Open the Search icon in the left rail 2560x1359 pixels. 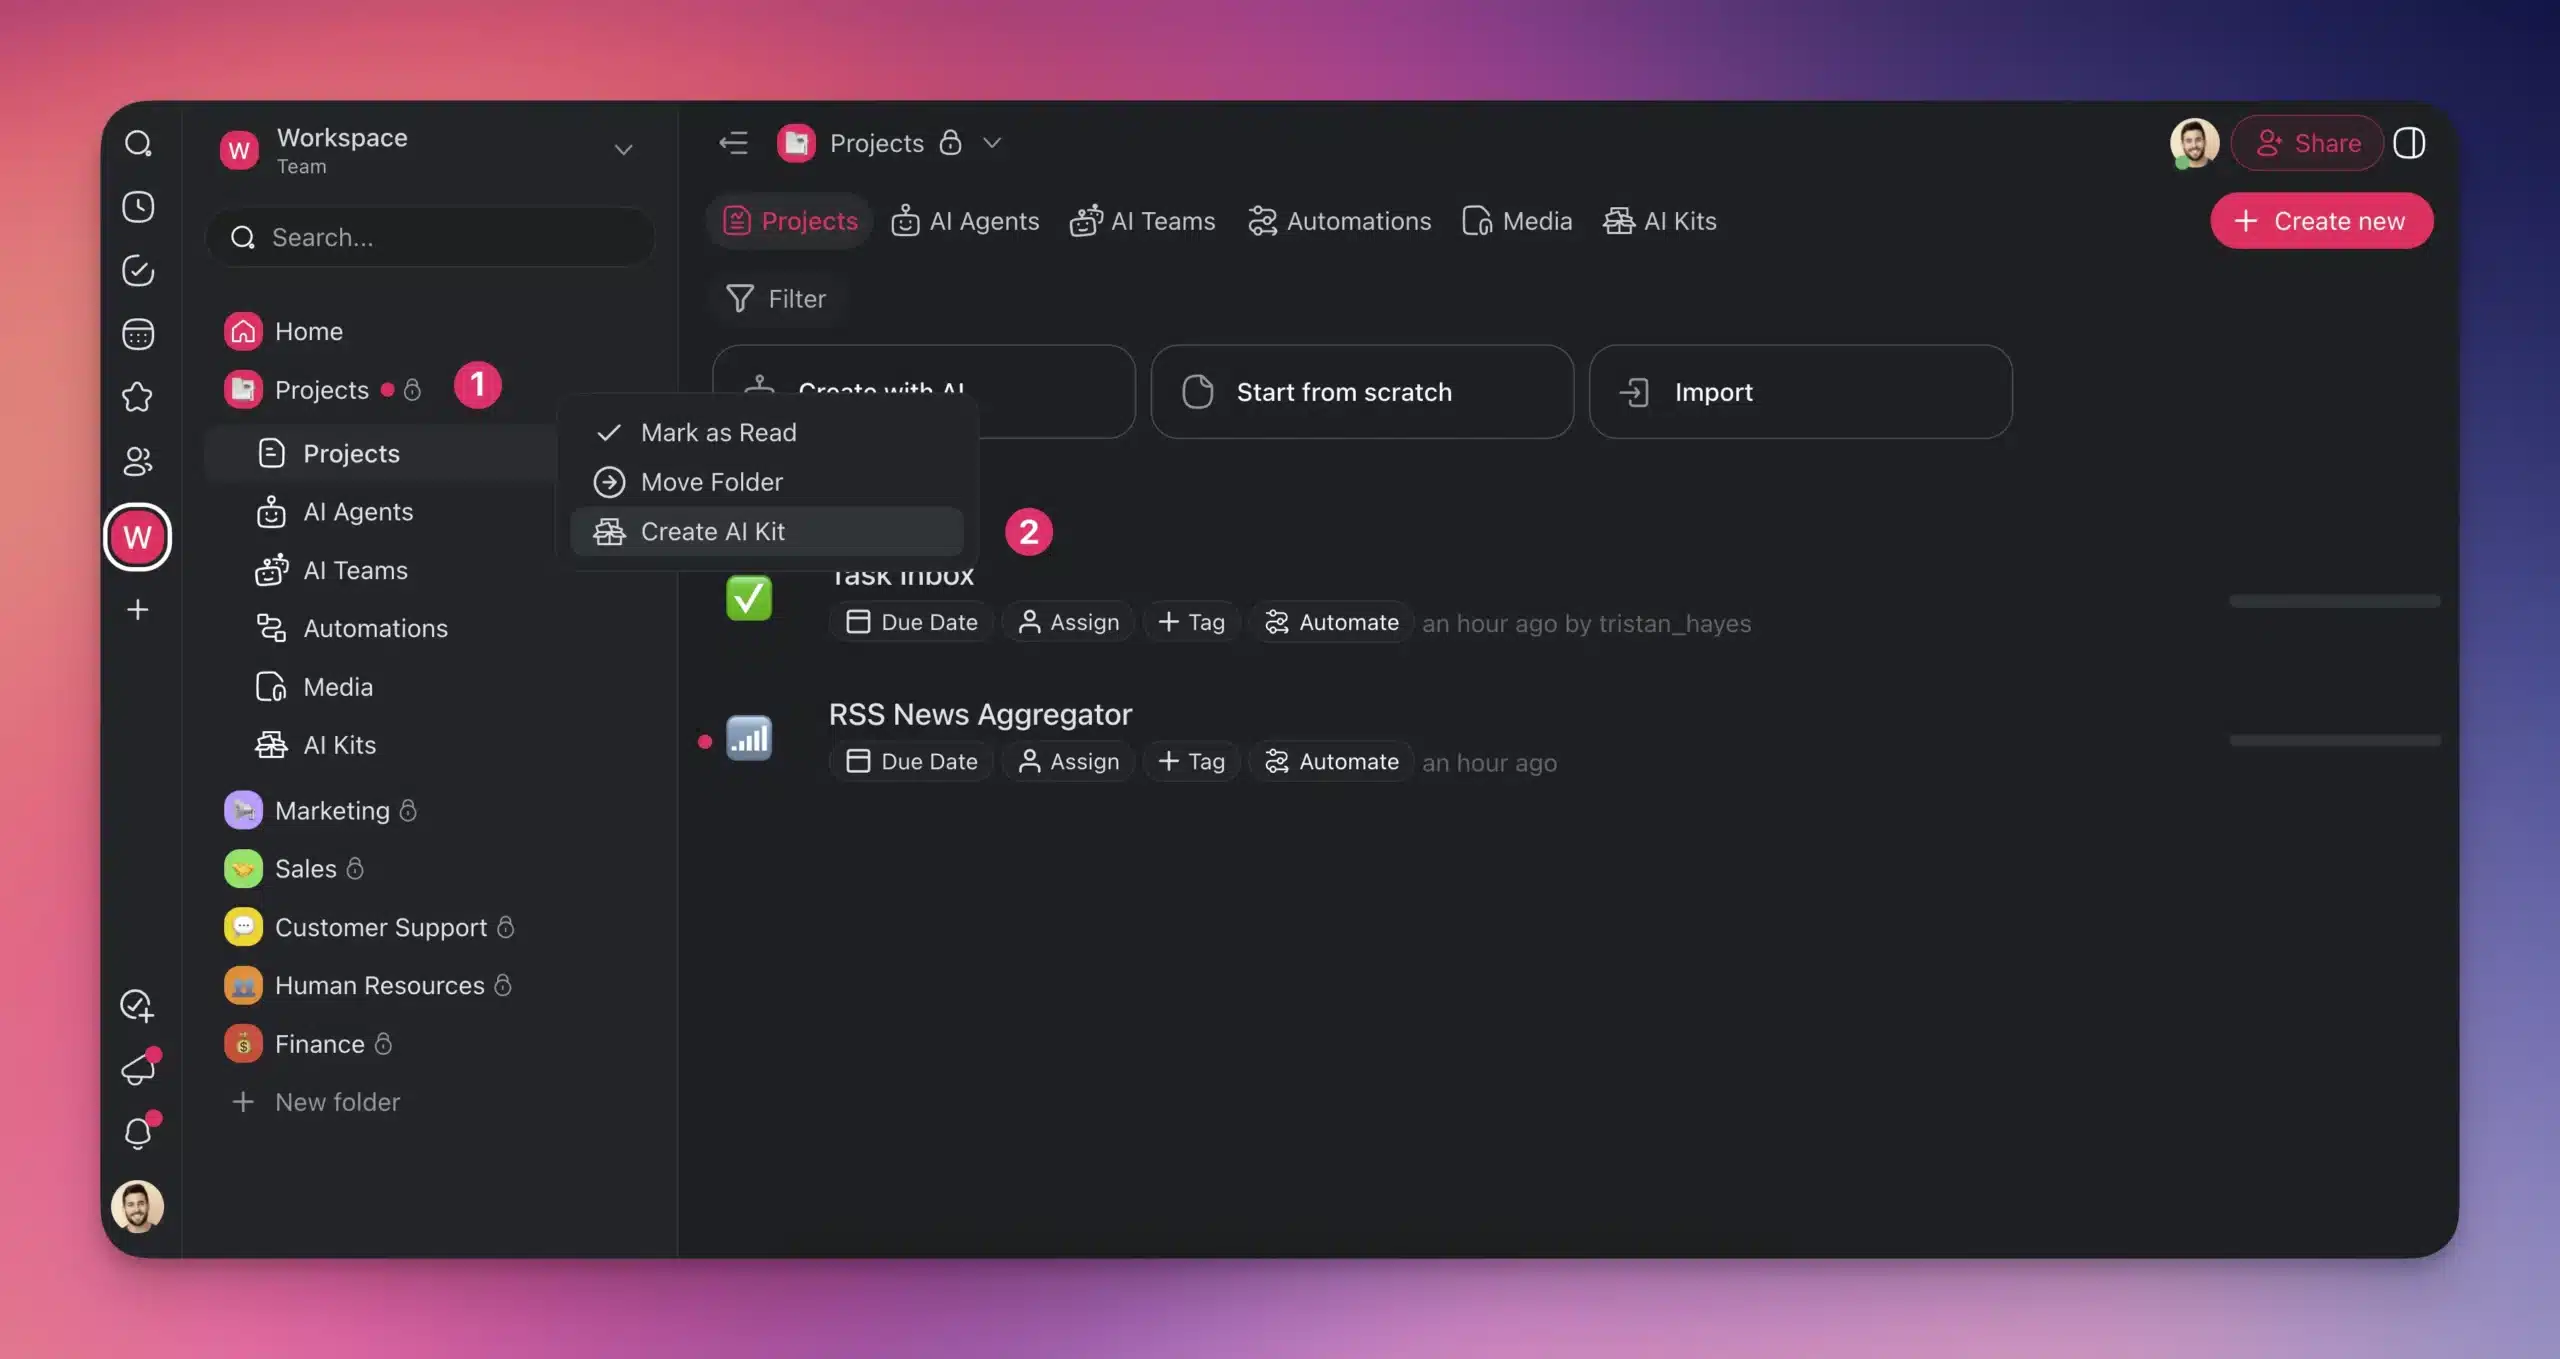click(x=138, y=143)
